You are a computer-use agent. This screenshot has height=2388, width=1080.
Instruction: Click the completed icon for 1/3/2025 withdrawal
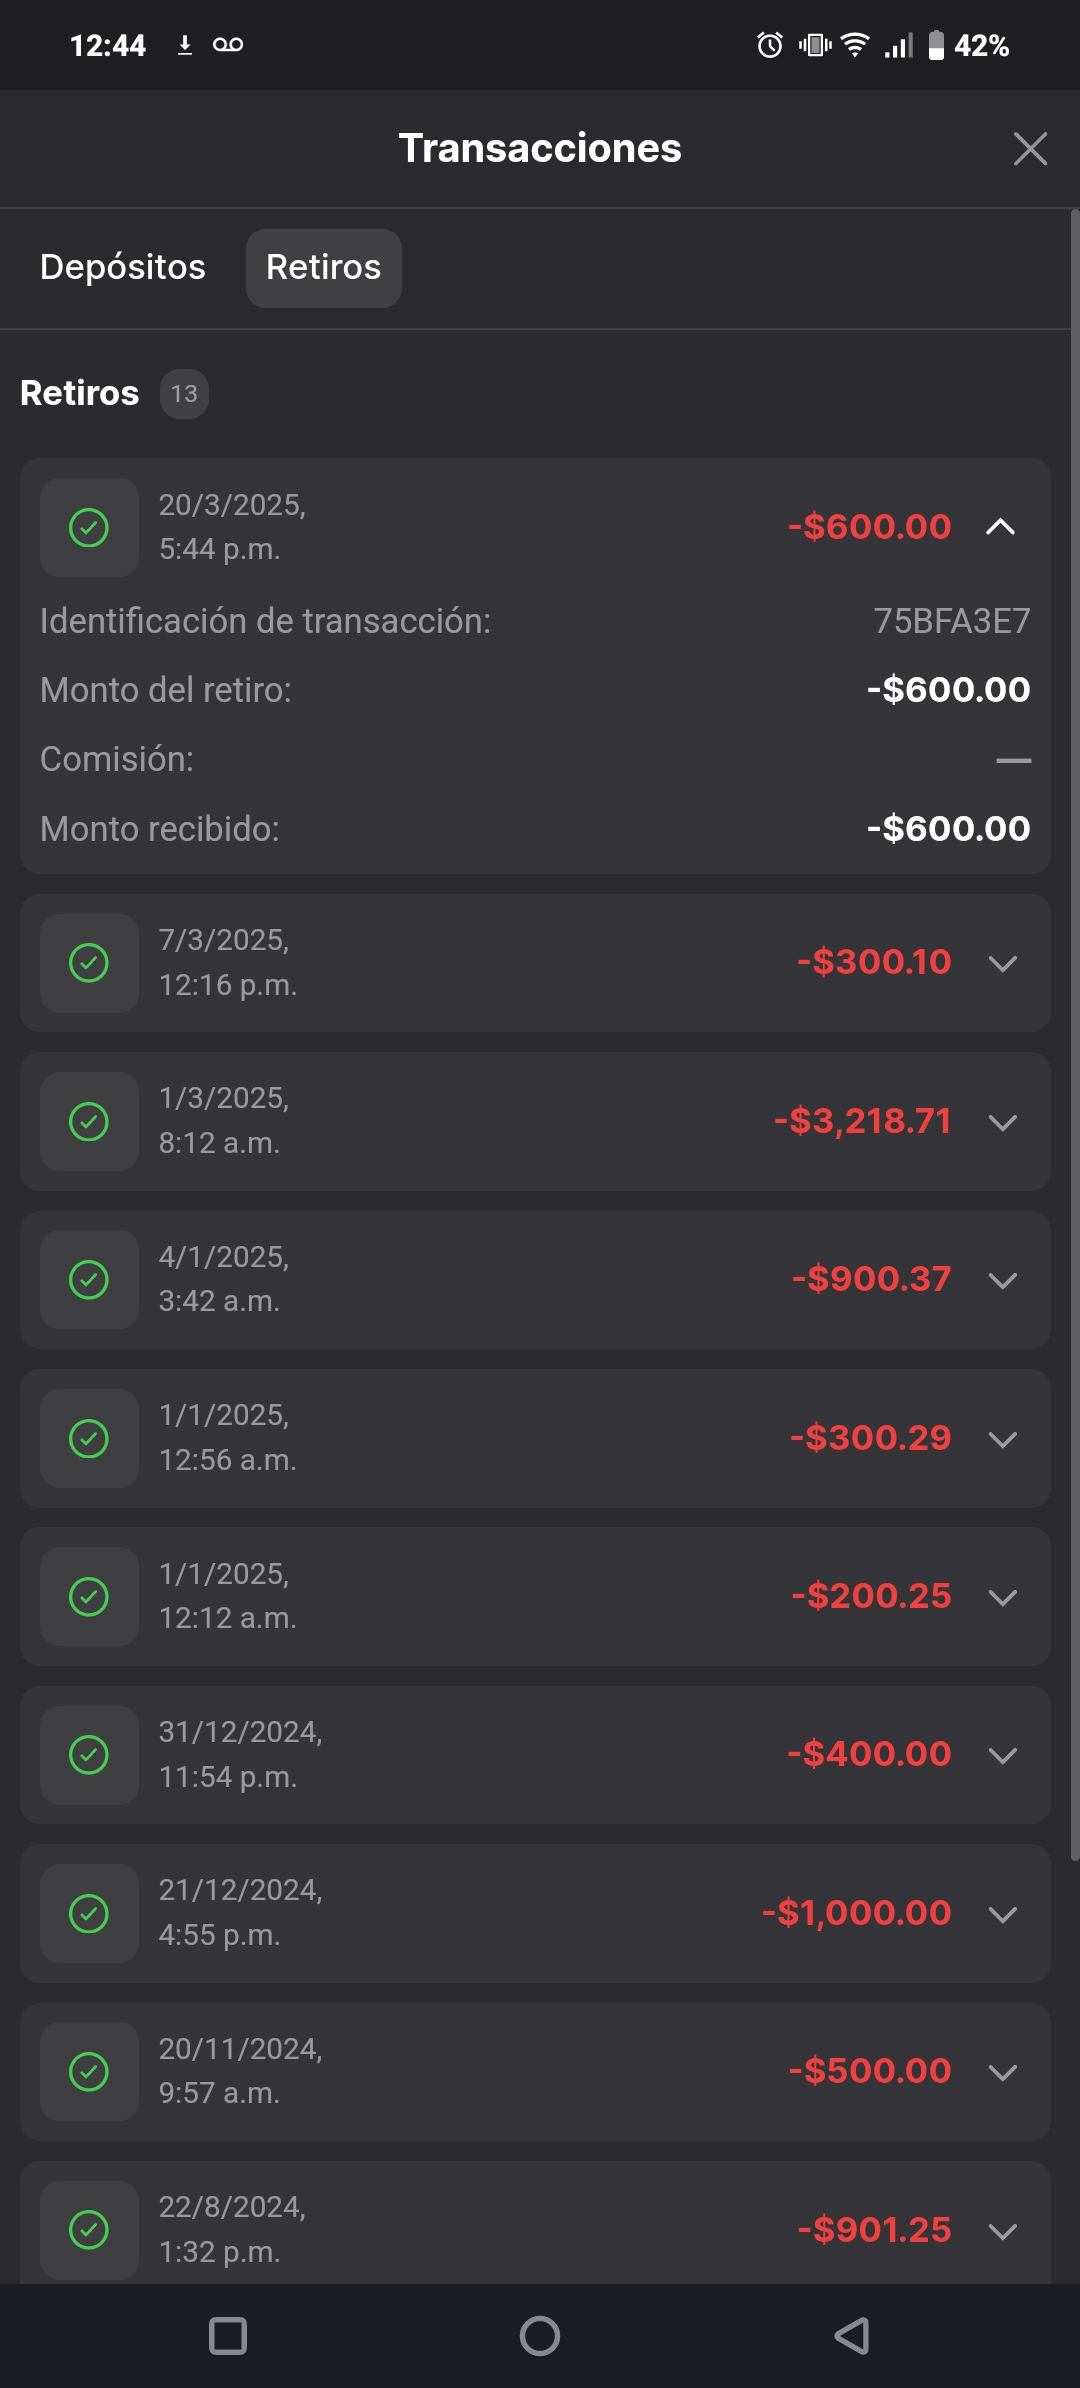click(89, 1122)
